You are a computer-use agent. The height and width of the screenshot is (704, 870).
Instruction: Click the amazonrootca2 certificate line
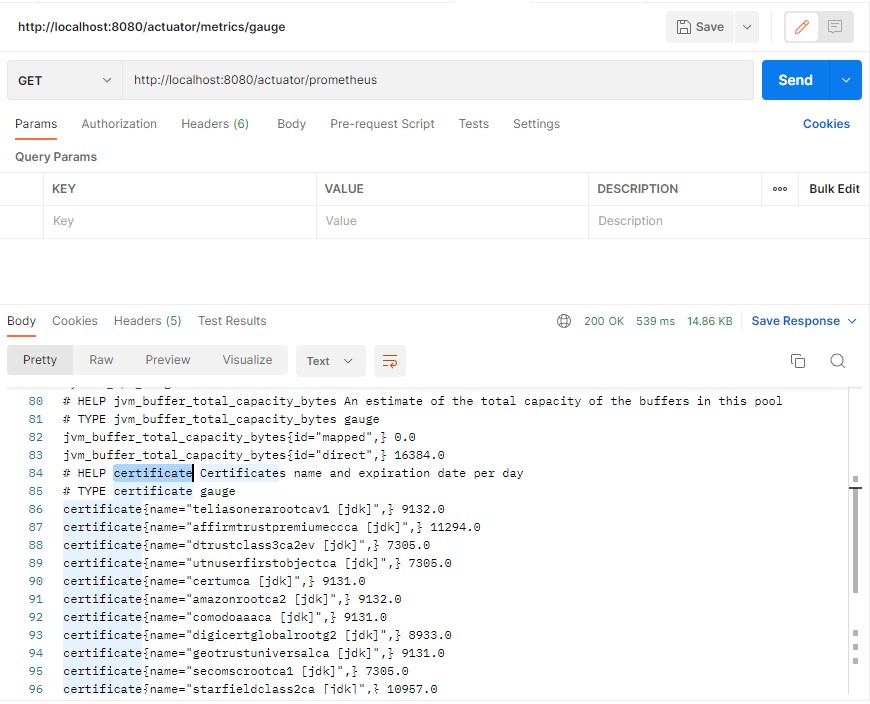point(232,599)
